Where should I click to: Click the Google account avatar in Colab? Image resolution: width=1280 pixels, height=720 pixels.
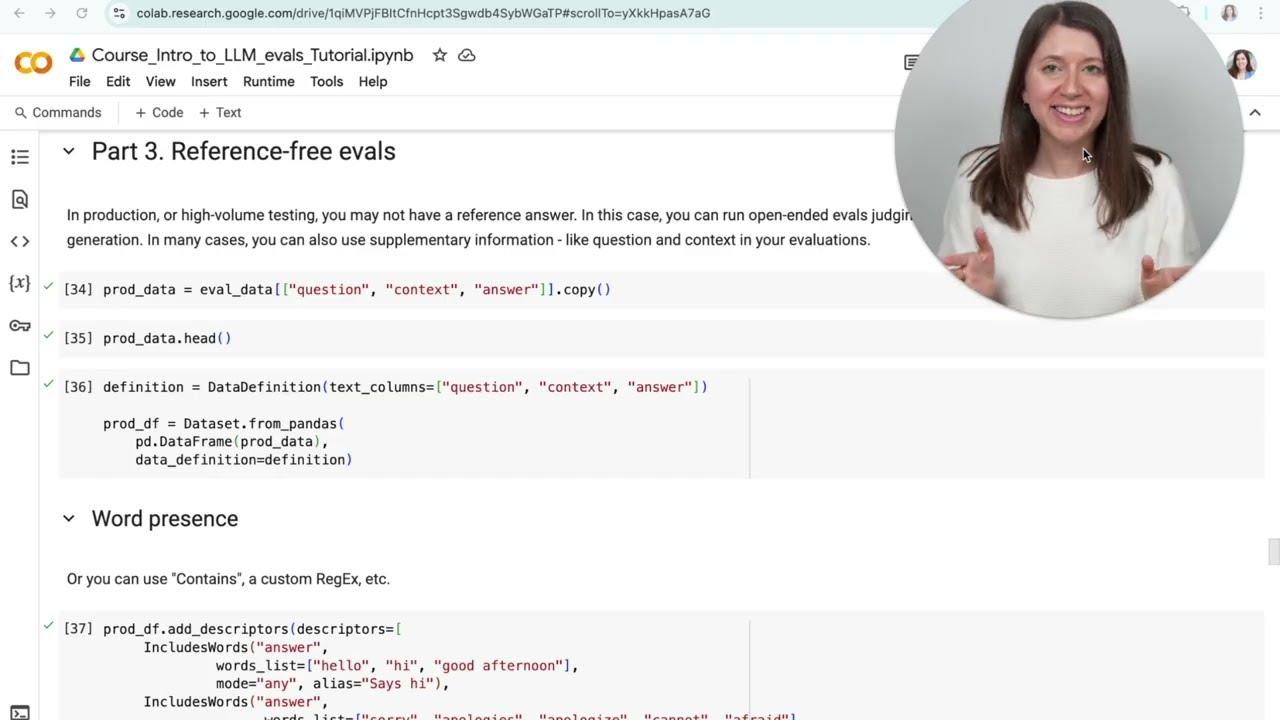1241,64
